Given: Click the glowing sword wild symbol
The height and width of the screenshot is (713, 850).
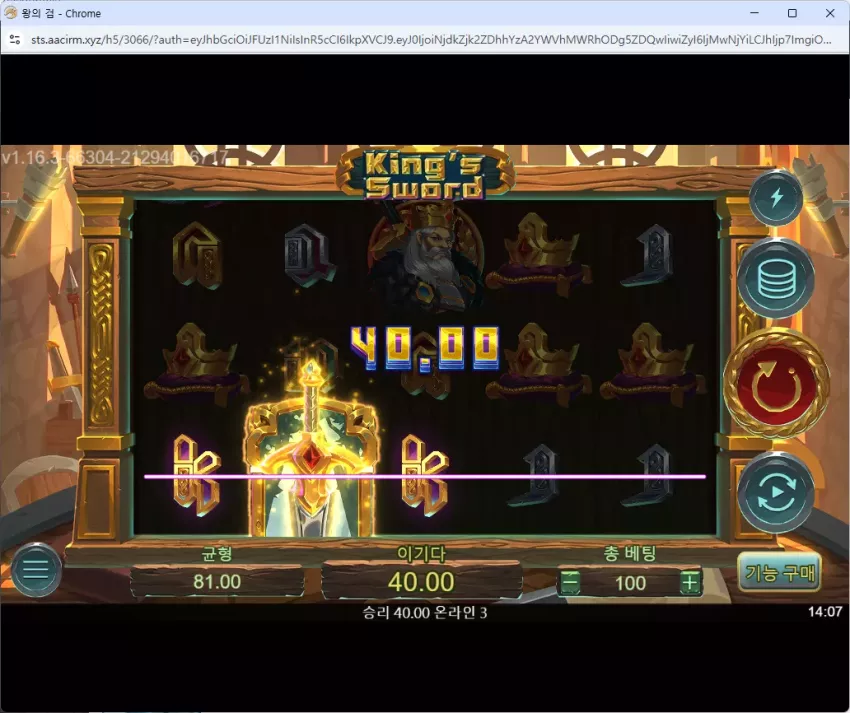Looking at the screenshot, I should tap(311, 450).
